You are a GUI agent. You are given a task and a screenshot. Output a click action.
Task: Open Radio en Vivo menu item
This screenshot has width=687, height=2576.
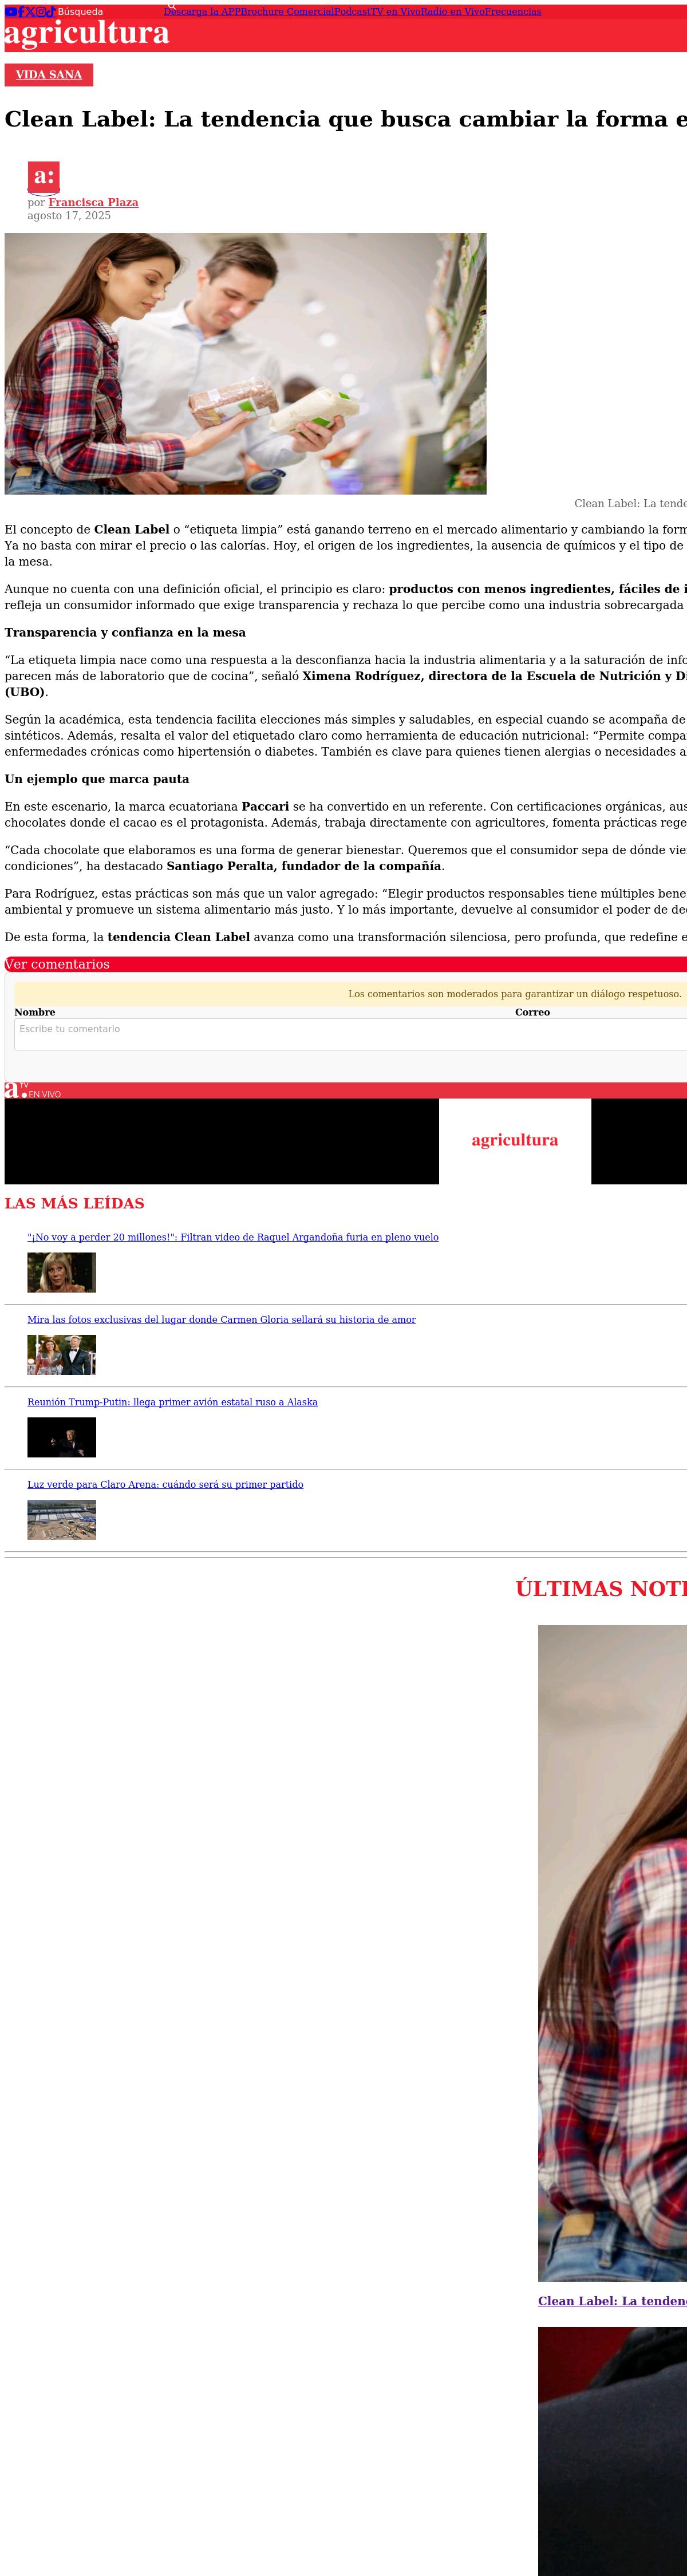(x=452, y=12)
